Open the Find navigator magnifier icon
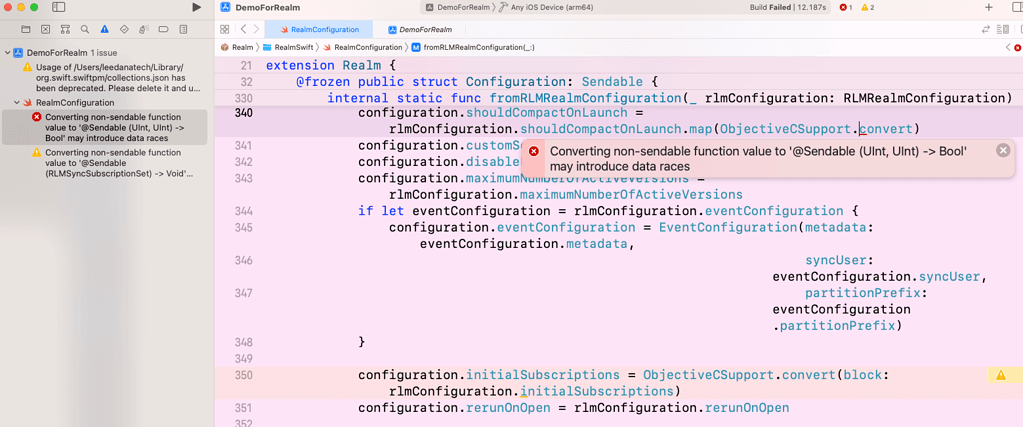1023x427 pixels. [84, 30]
